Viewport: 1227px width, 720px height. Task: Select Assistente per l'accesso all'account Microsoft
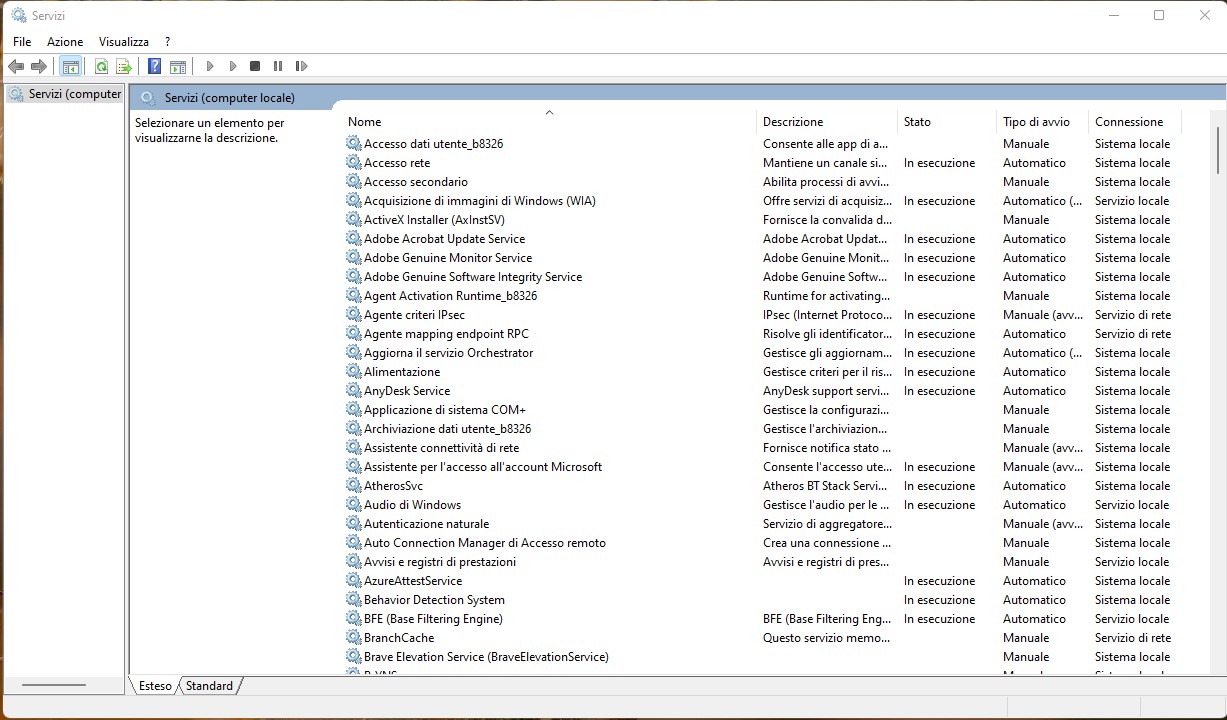point(483,467)
